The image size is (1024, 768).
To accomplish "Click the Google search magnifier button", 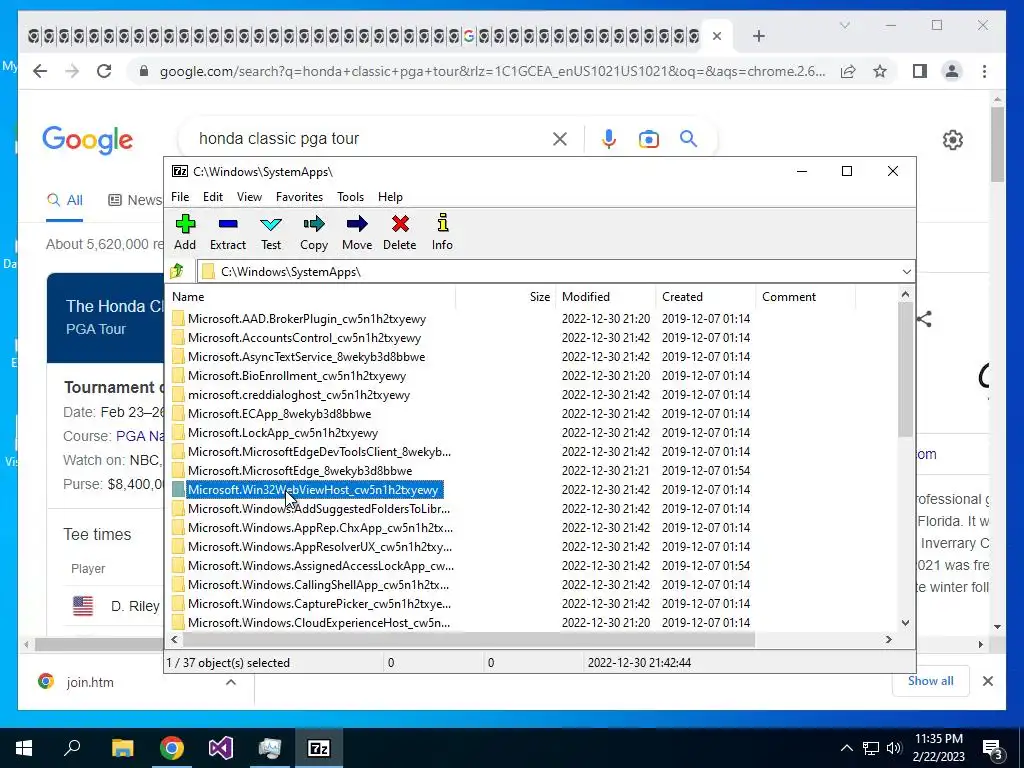I will pyautogui.click(x=688, y=138).
